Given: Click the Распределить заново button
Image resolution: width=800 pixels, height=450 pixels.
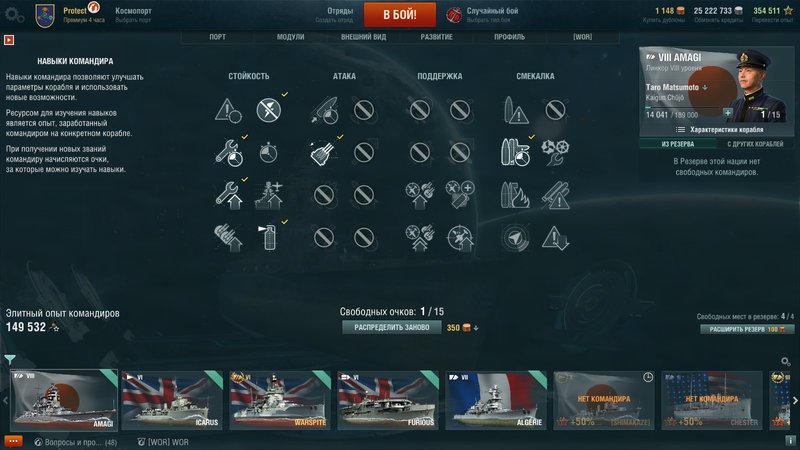Looking at the screenshot, I should 392,328.
